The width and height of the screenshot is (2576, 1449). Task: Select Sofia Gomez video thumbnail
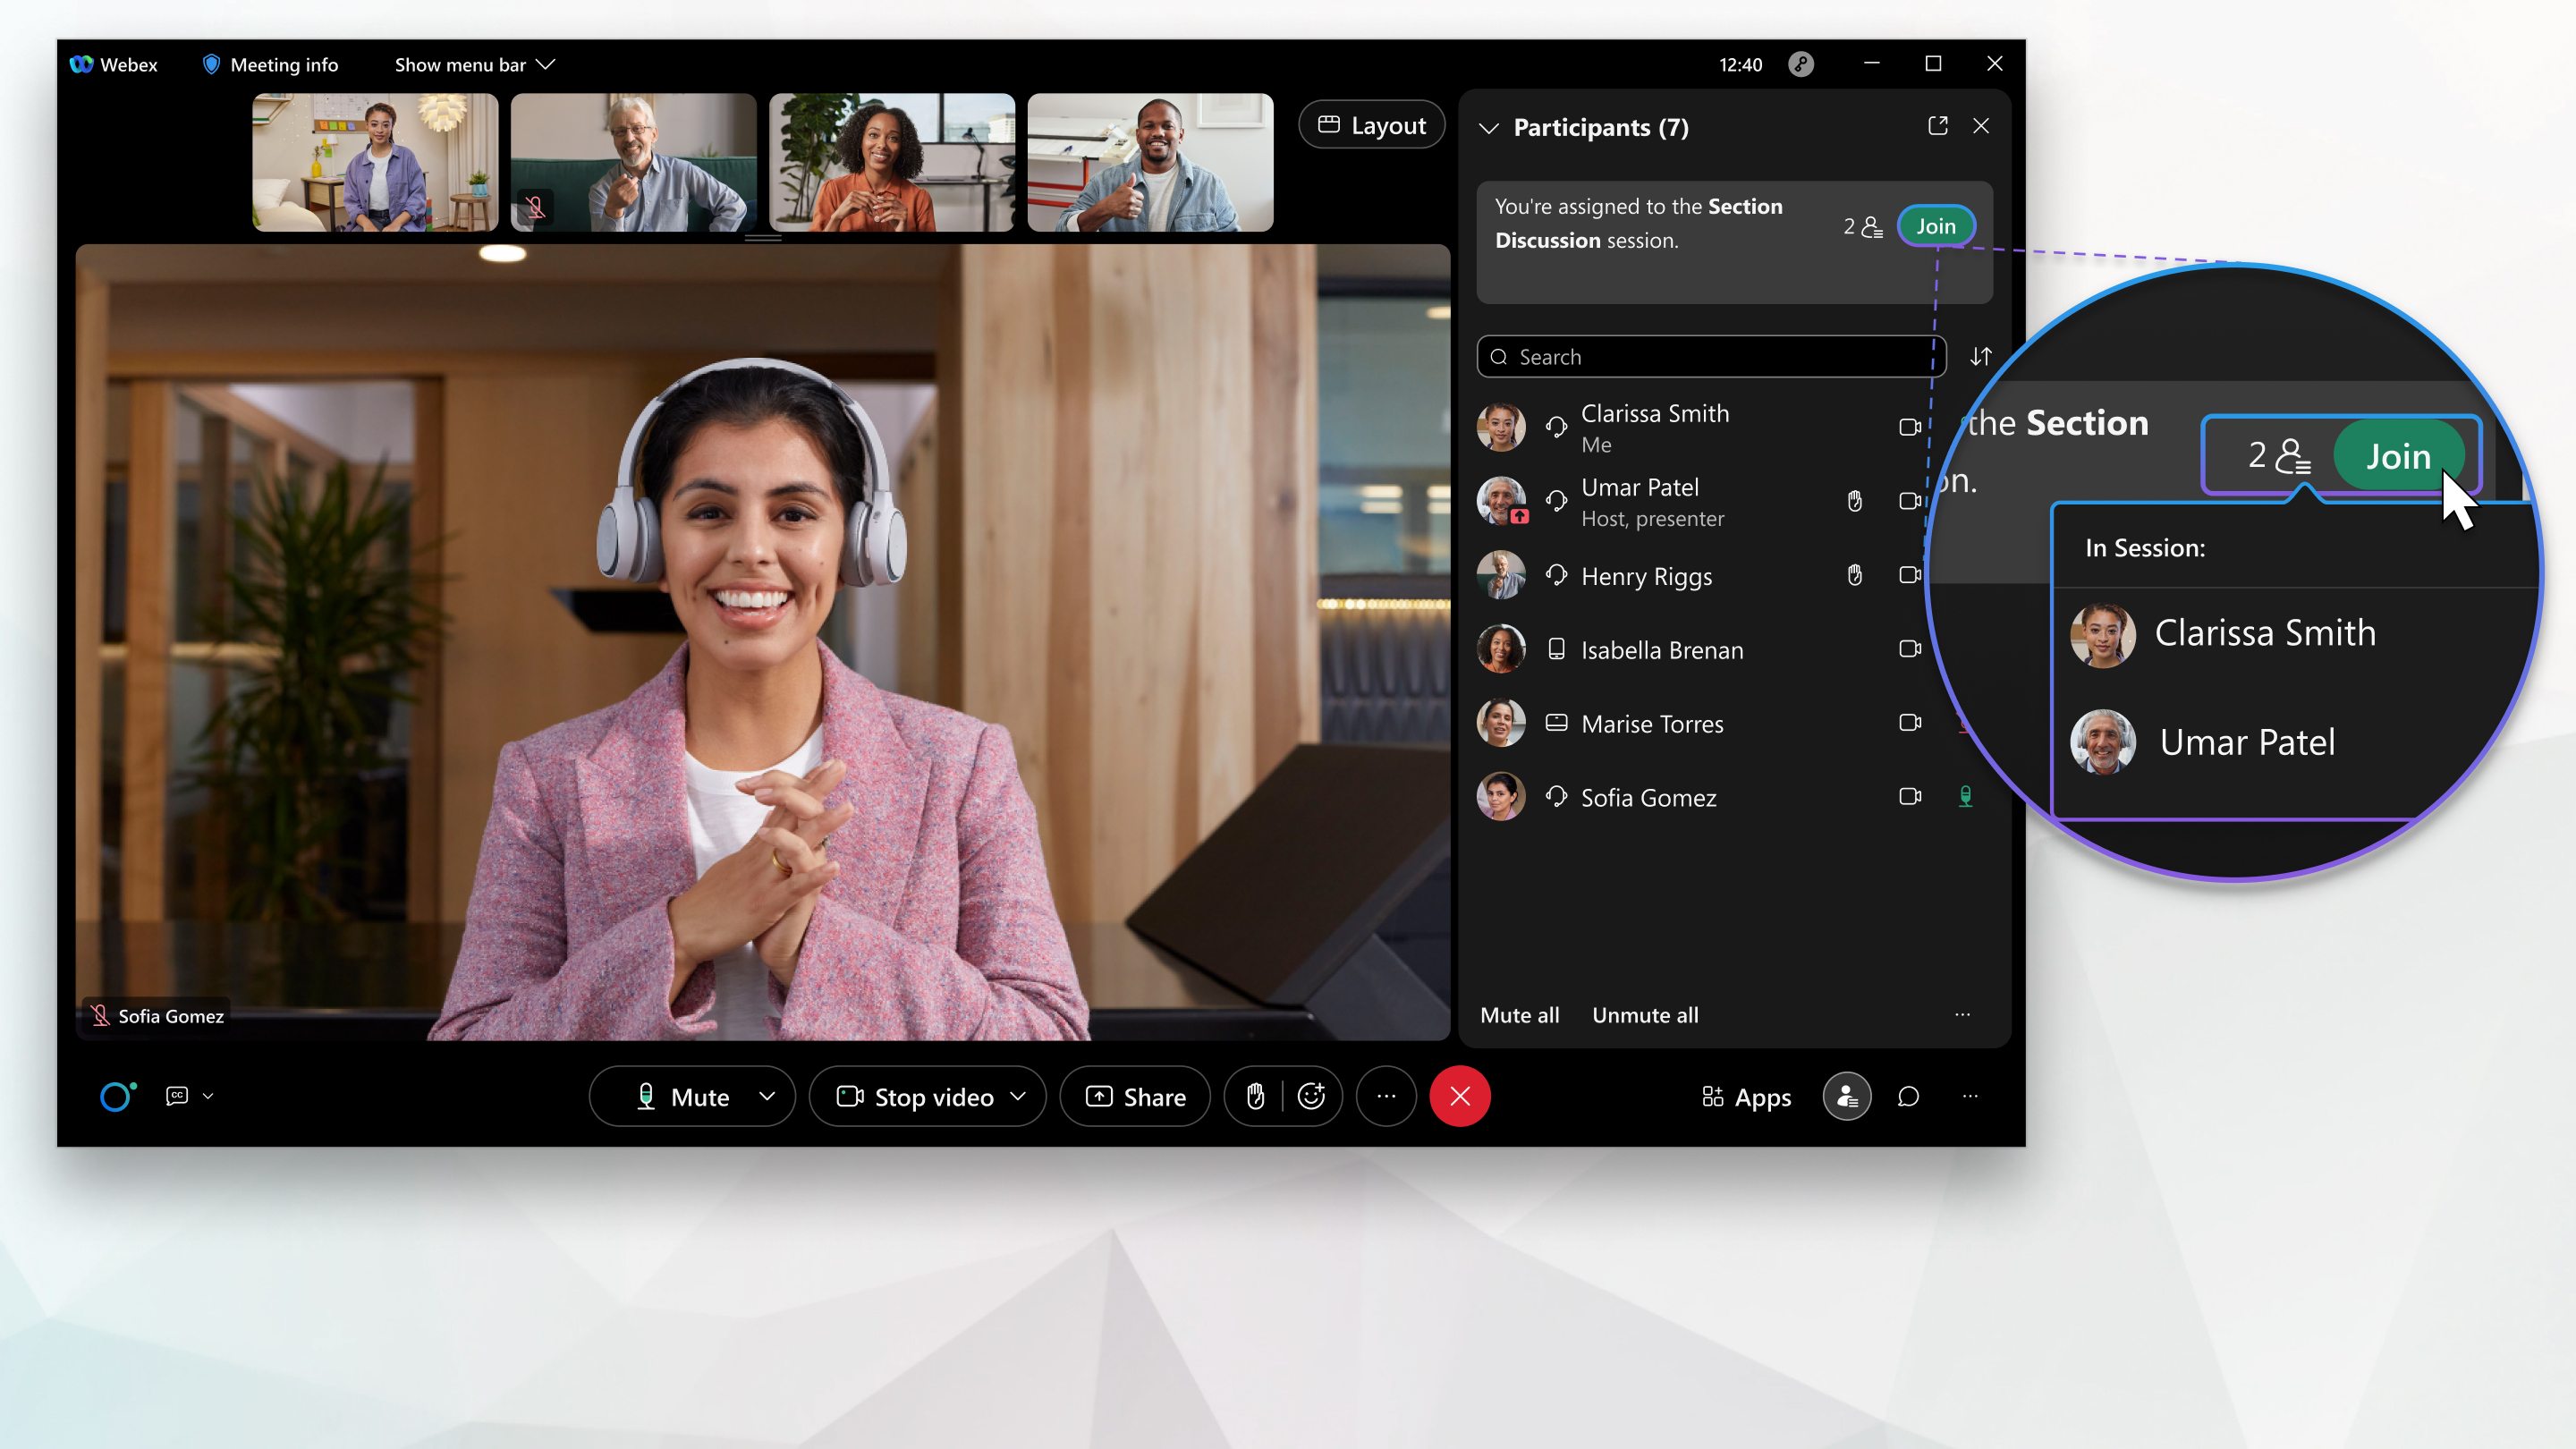(x=763, y=642)
